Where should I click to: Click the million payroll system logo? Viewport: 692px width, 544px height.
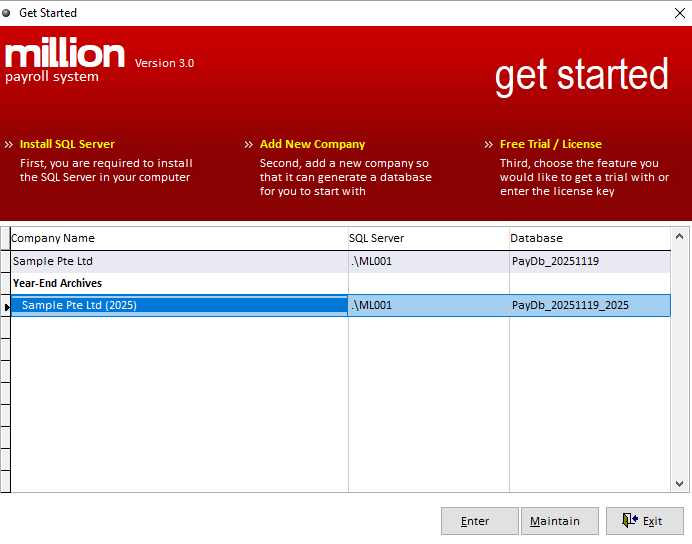point(64,60)
